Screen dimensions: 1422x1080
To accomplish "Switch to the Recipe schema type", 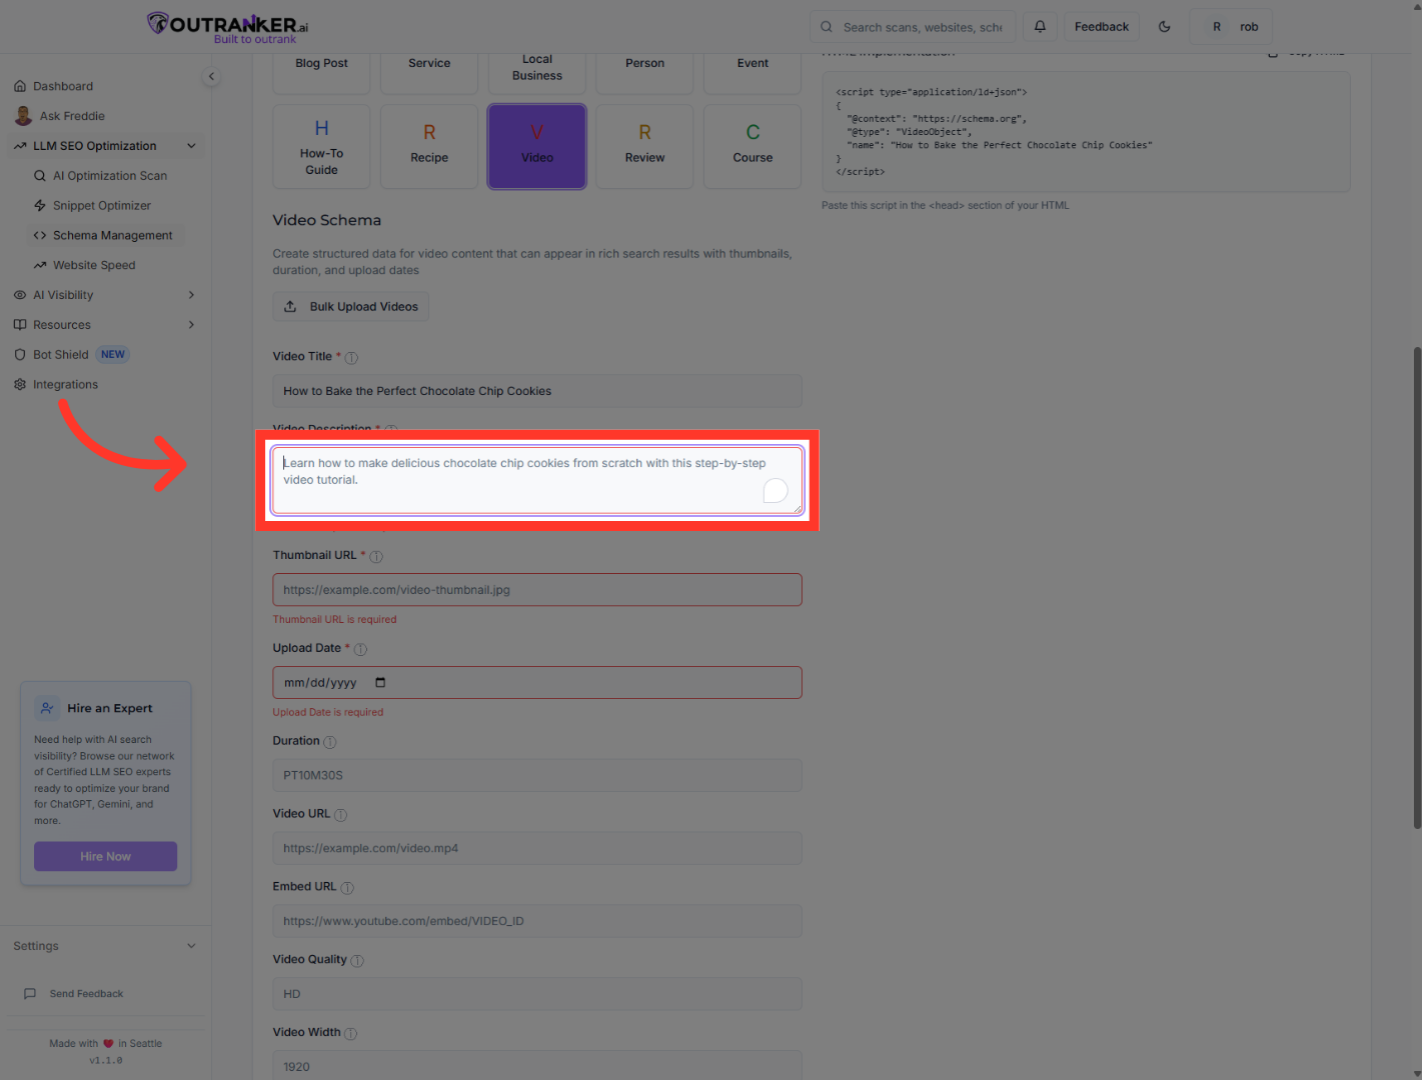I will [428, 146].
